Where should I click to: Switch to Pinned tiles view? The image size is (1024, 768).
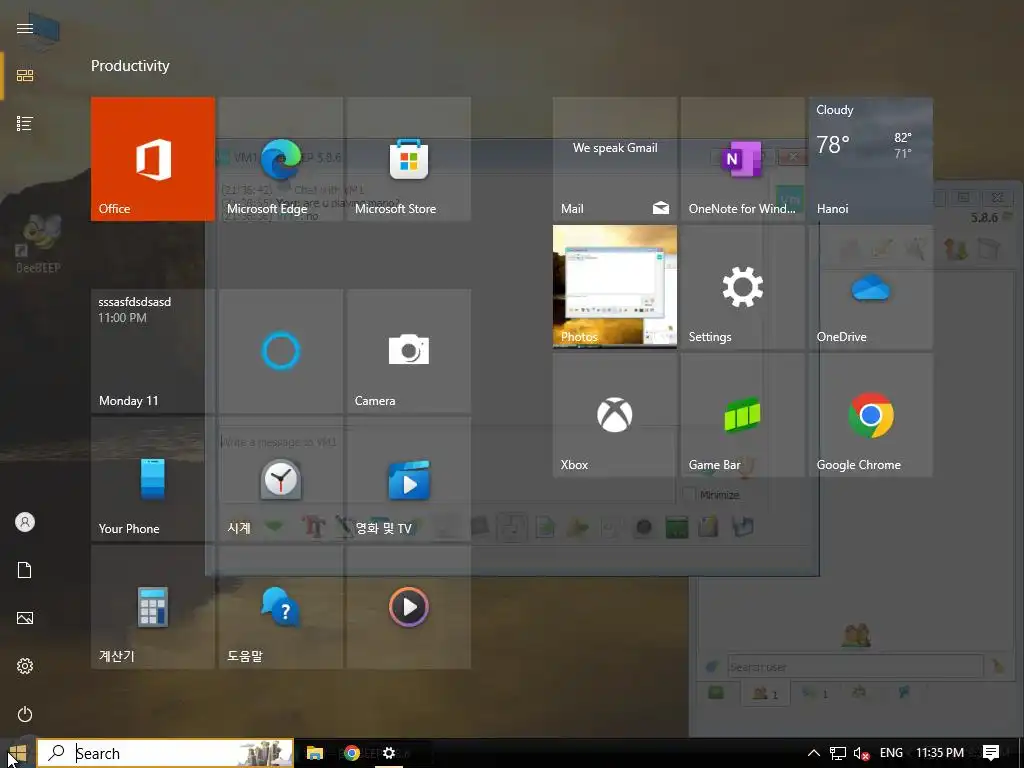click(x=25, y=76)
